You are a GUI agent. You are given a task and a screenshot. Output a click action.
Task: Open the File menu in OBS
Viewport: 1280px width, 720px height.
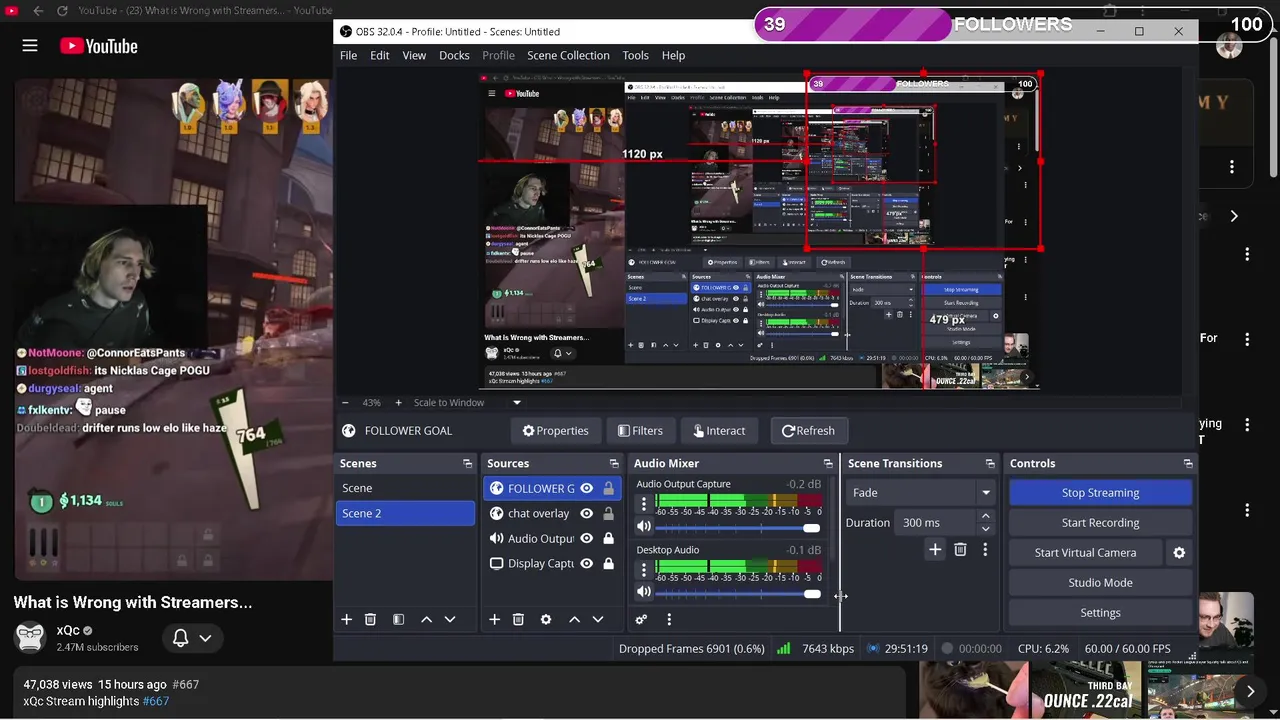(348, 55)
